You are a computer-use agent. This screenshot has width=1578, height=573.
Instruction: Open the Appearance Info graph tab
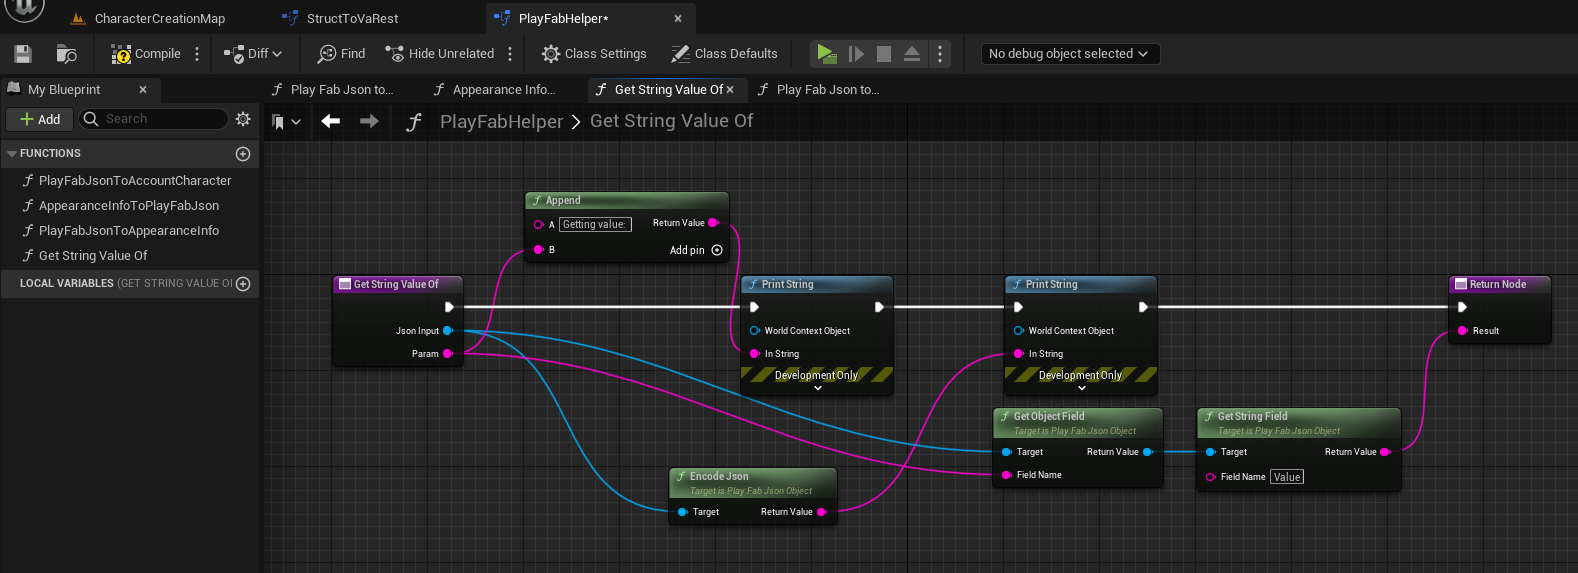(x=494, y=90)
